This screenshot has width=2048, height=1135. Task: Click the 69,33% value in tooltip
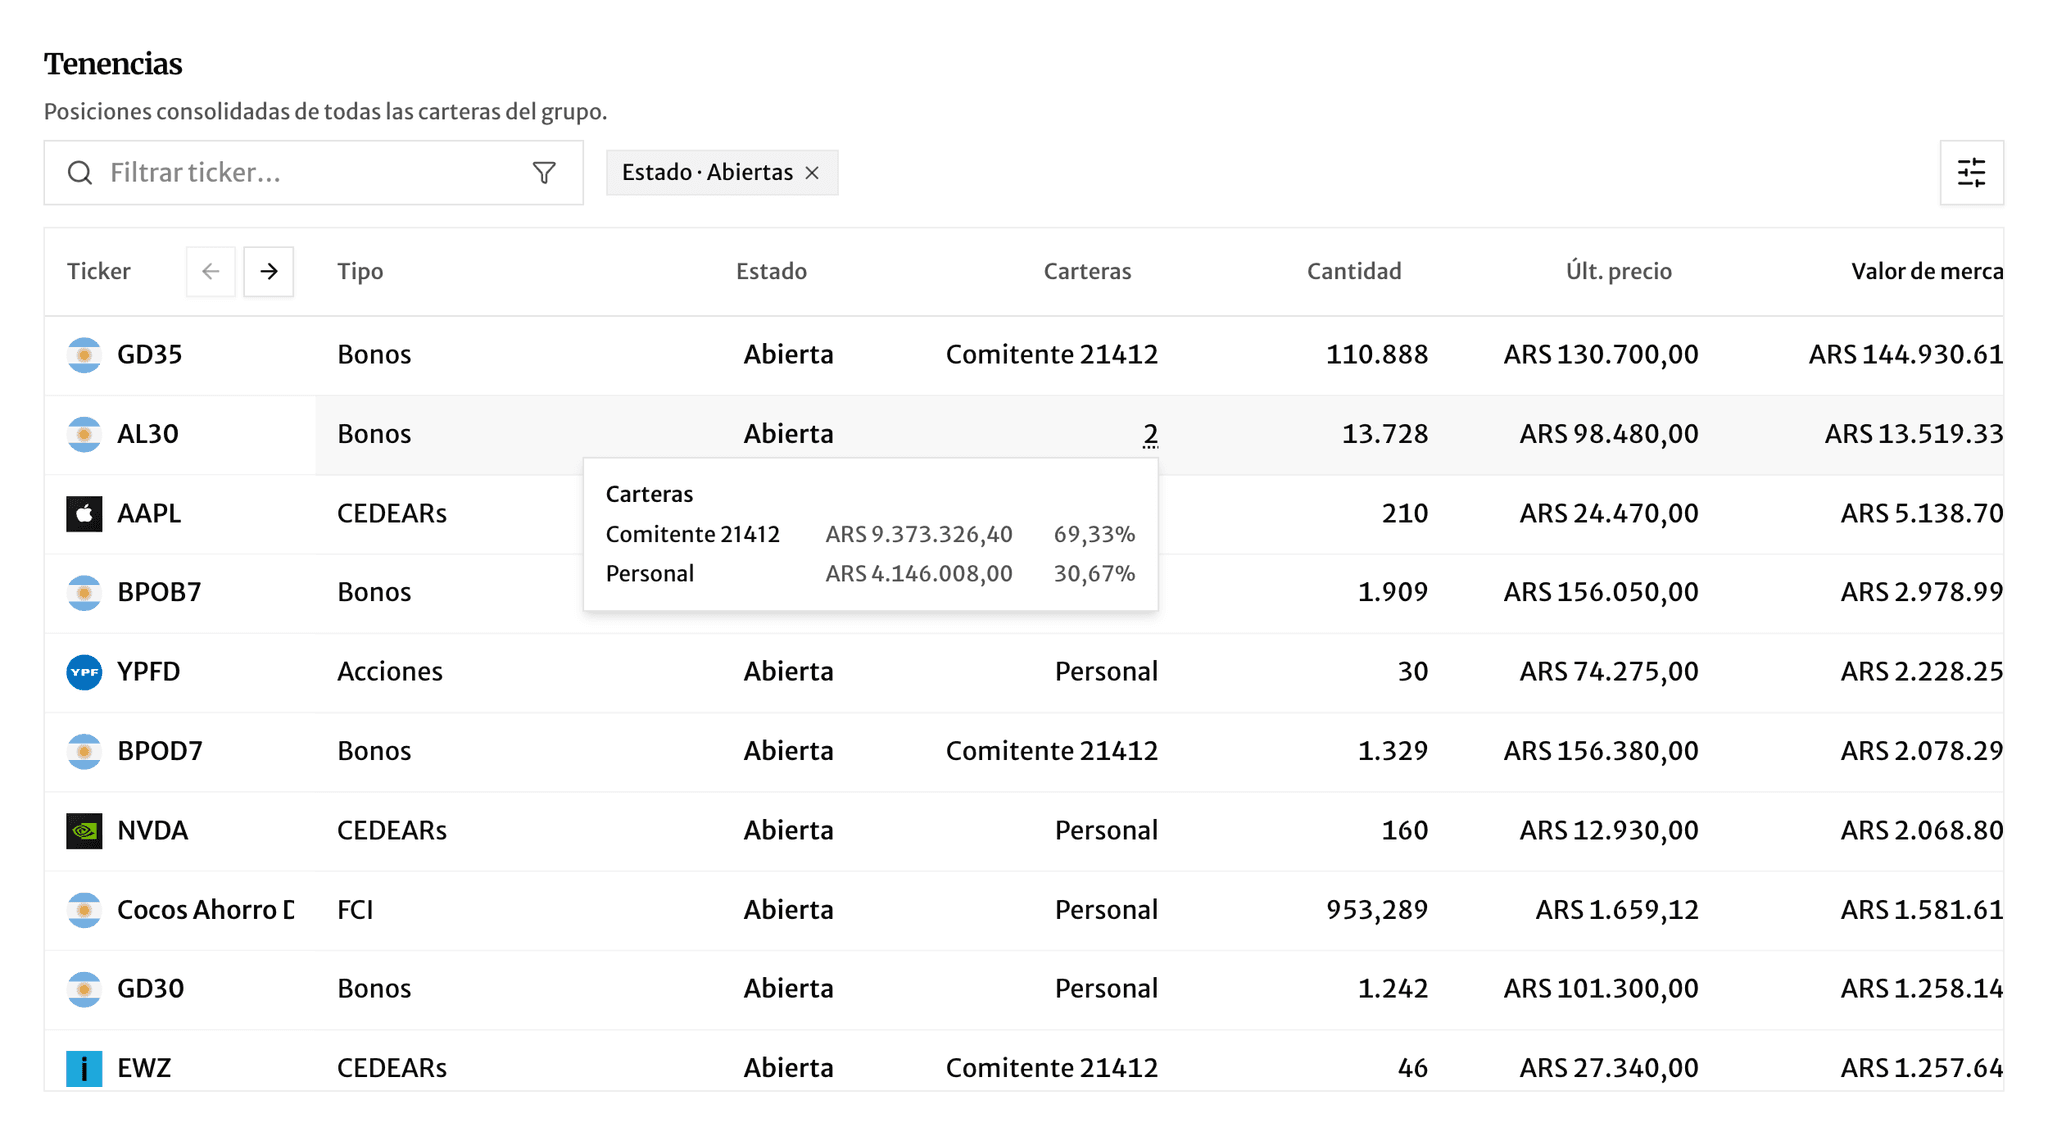(1094, 534)
